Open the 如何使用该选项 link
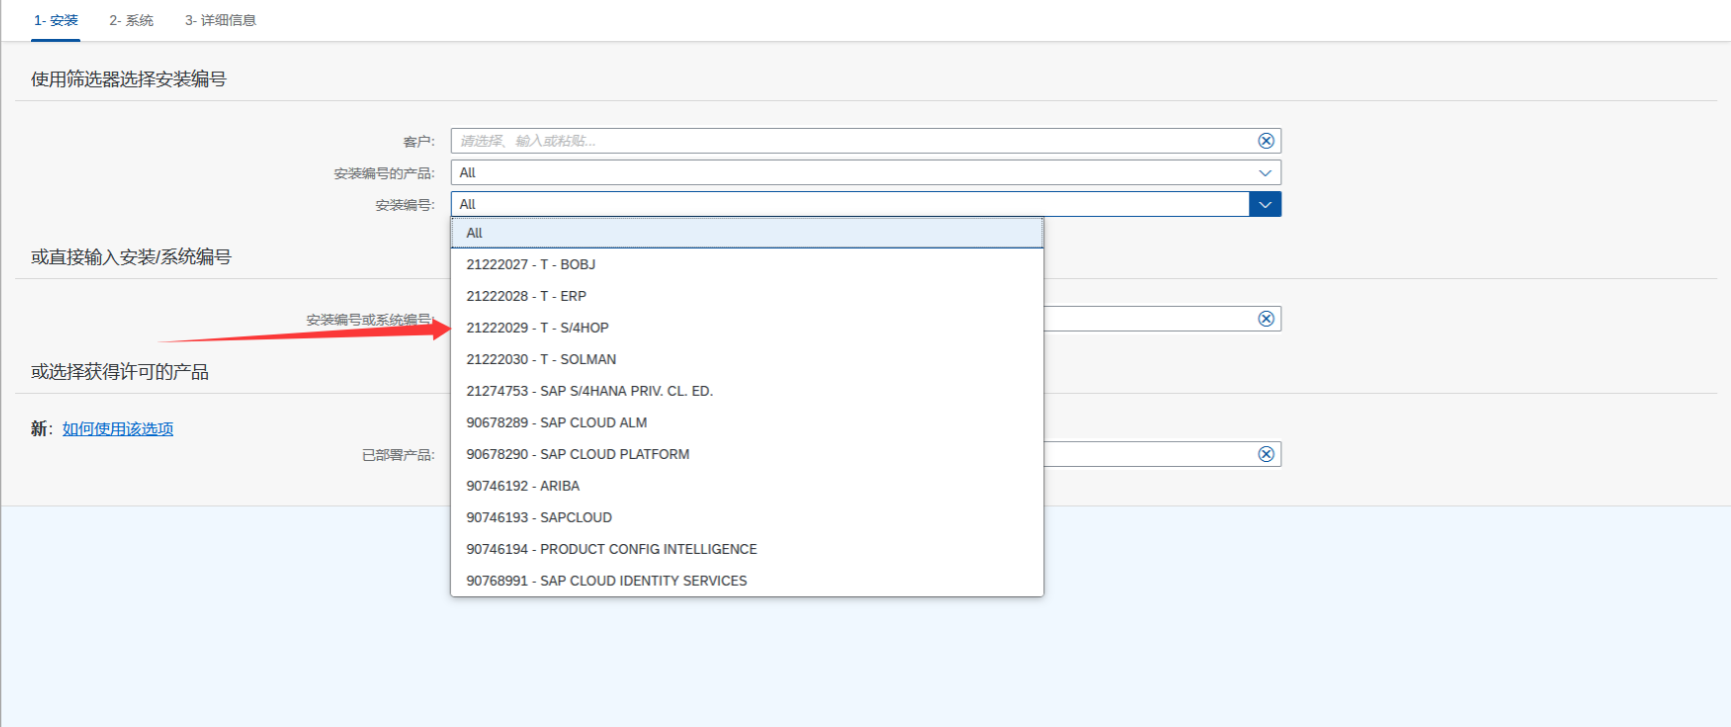The width and height of the screenshot is (1731, 727). point(118,429)
